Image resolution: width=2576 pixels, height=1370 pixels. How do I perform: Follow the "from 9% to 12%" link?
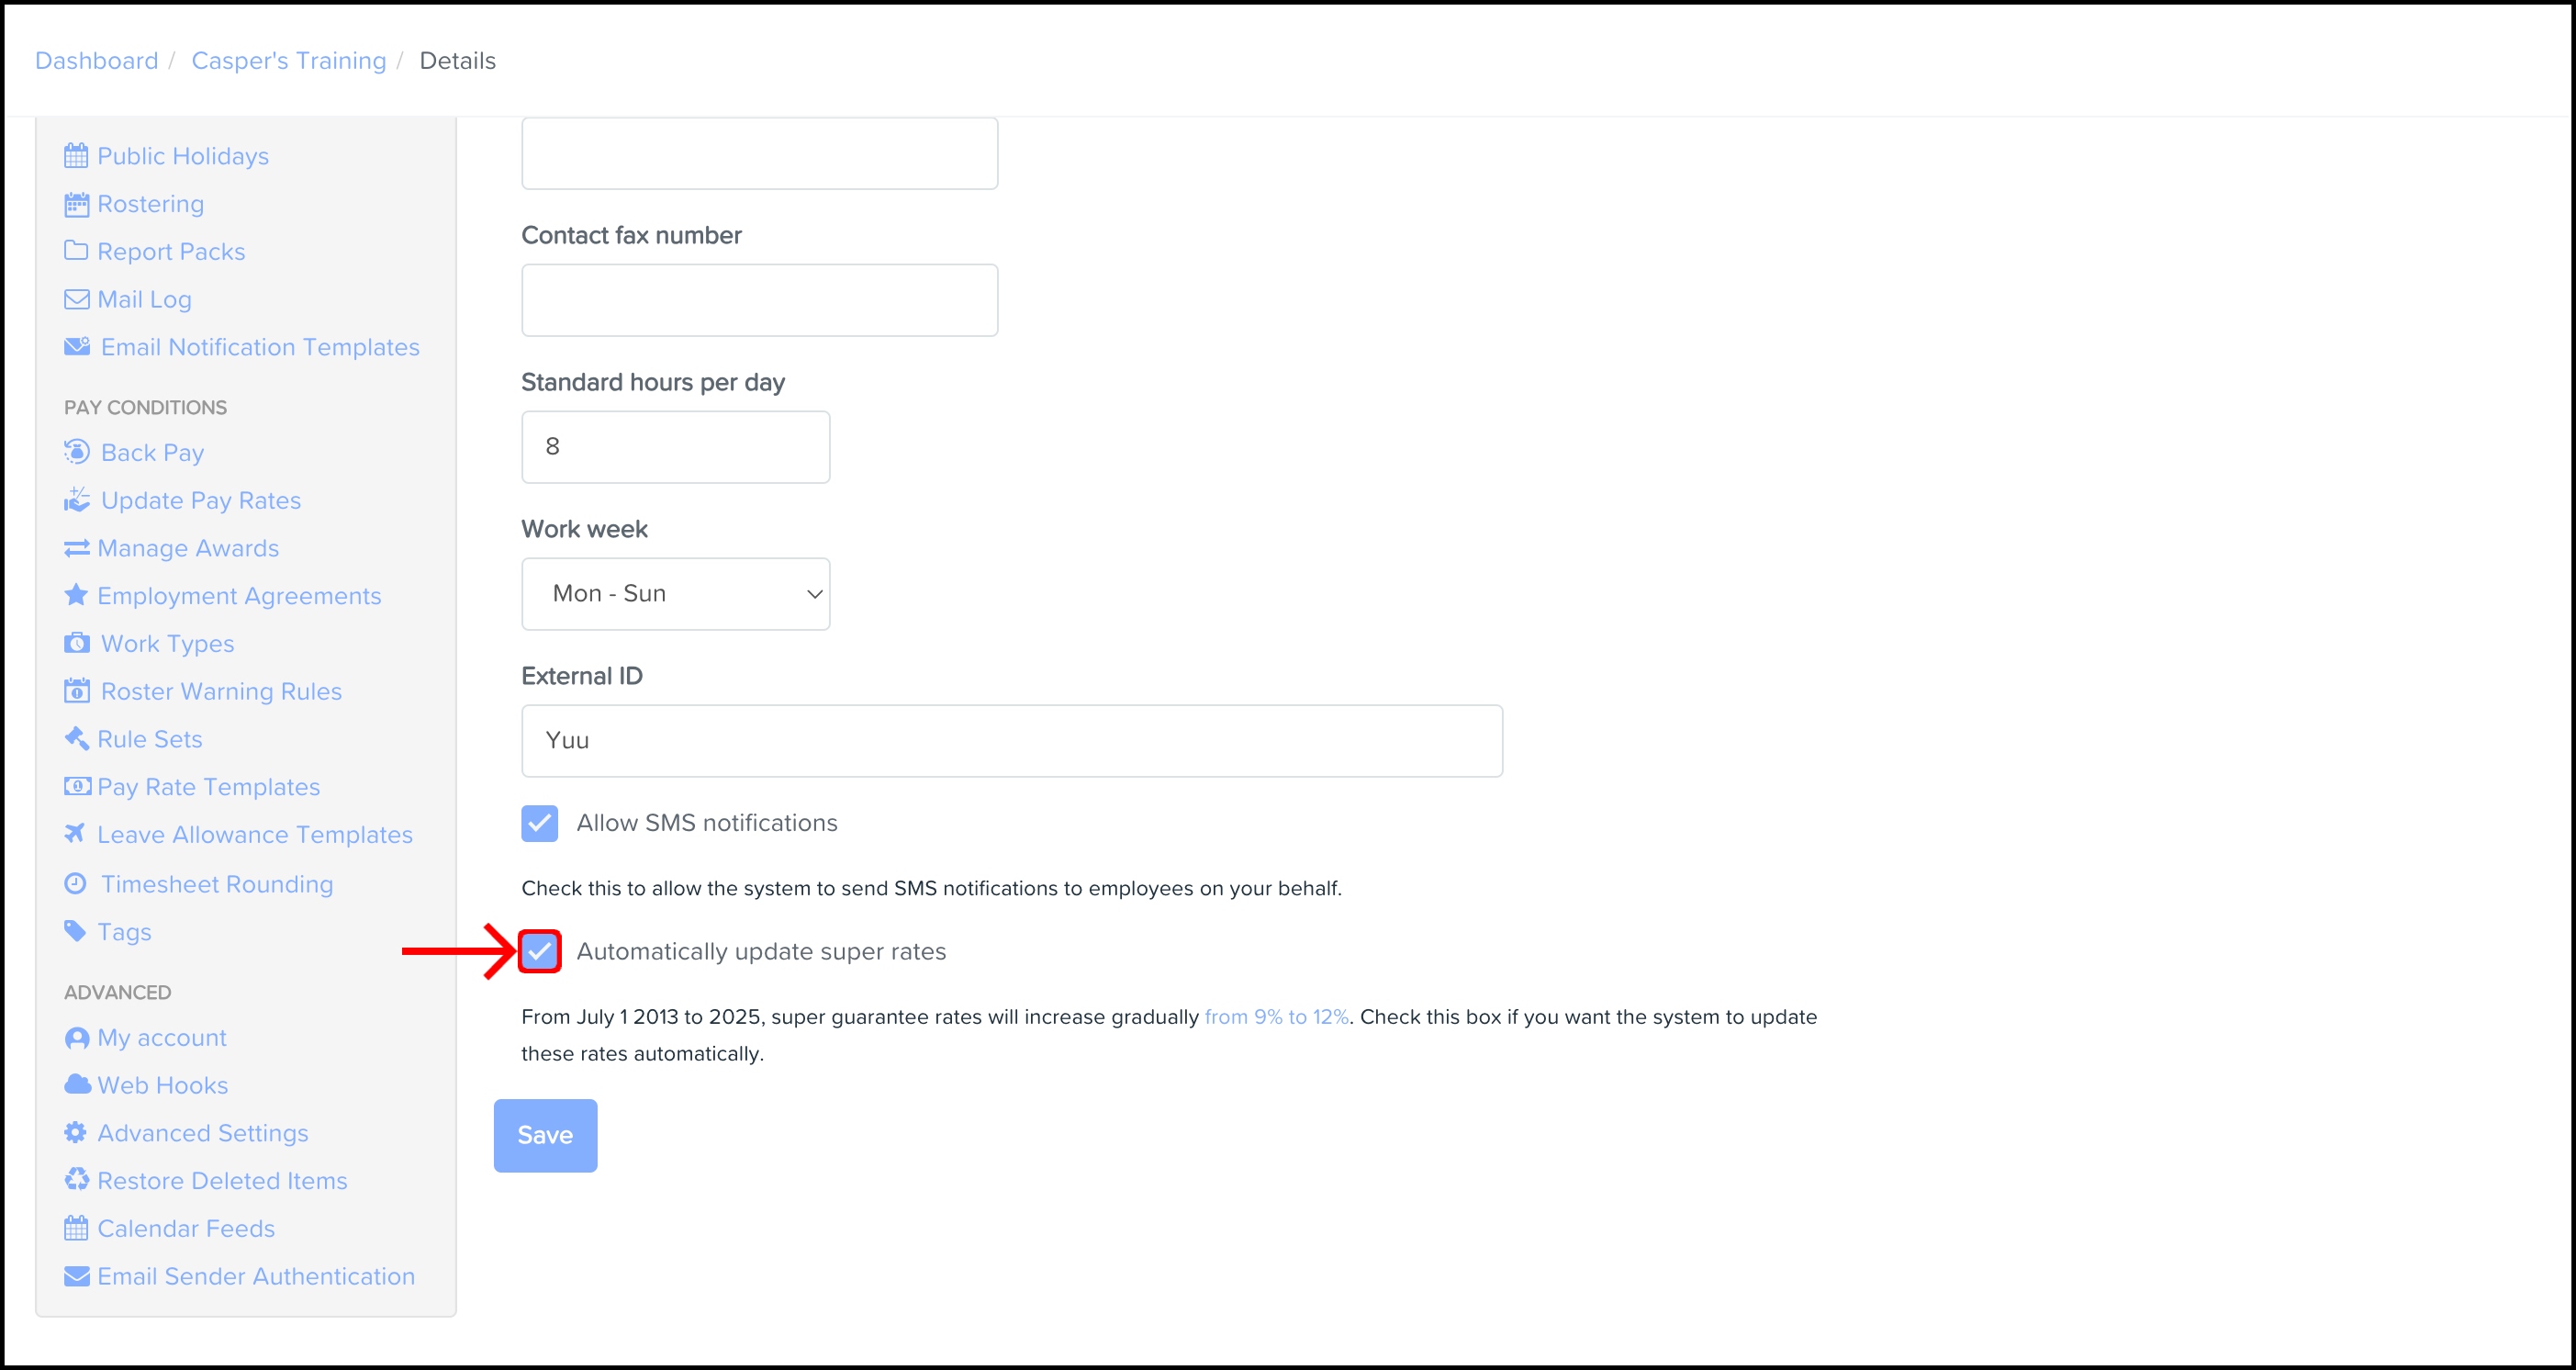[1276, 1017]
